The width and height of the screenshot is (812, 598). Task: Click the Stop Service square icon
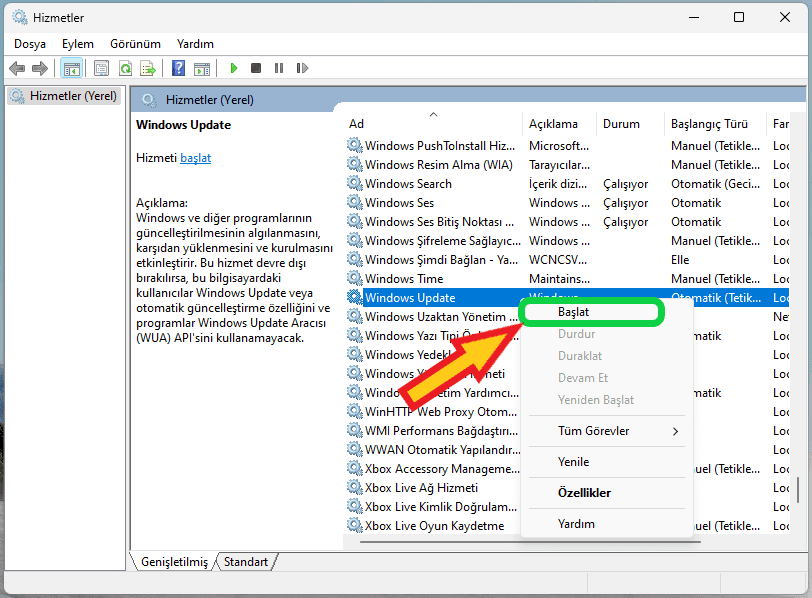click(256, 68)
